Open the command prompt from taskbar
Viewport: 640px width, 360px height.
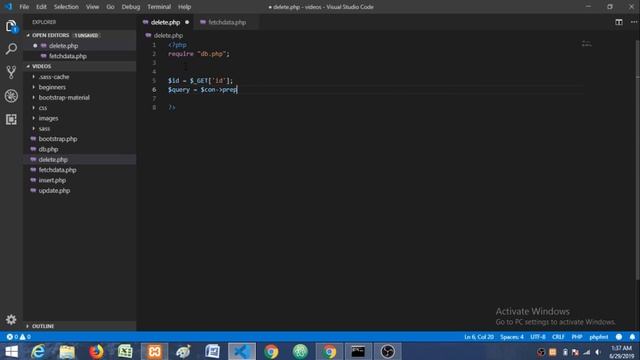pos(358,351)
